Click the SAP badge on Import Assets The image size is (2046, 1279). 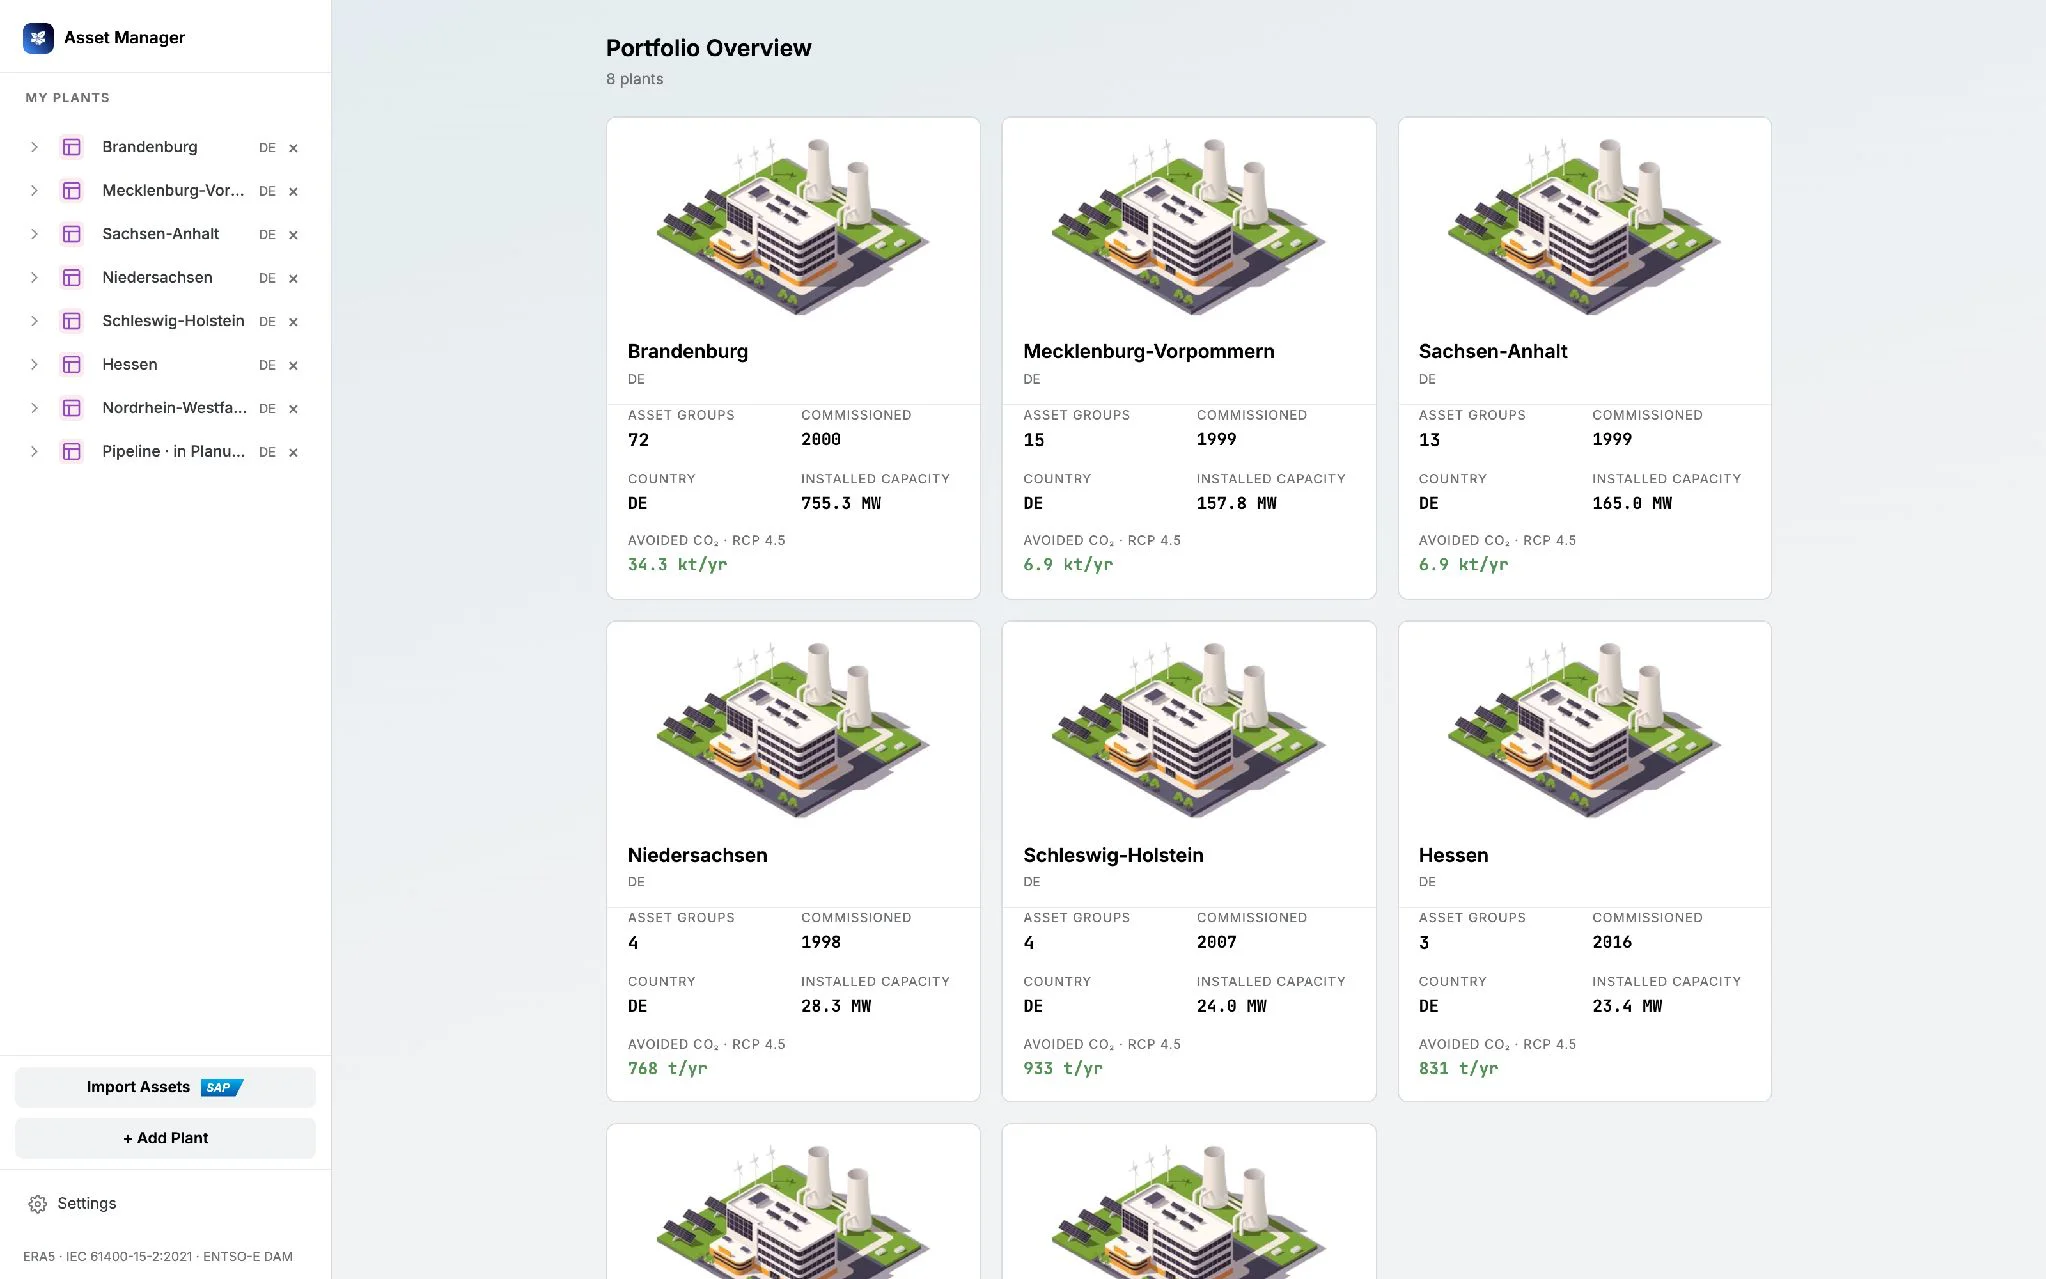click(x=221, y=1088)
